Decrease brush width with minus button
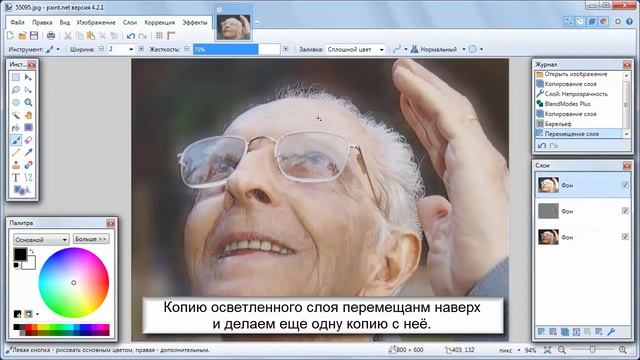This screenshot has width=640, height=360. pos(102,49)
